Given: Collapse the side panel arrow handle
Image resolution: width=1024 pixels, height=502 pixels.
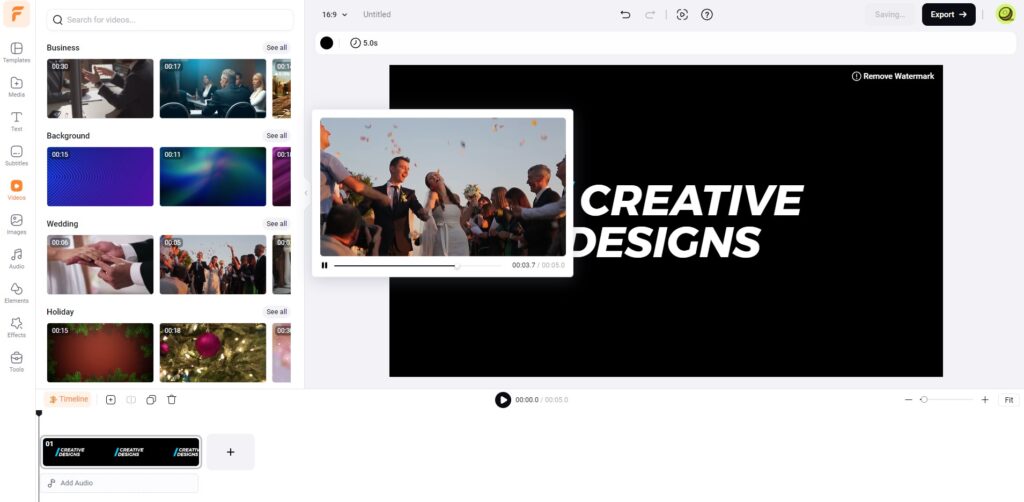Looking at the screenshot, I should [x=306, y=193].
